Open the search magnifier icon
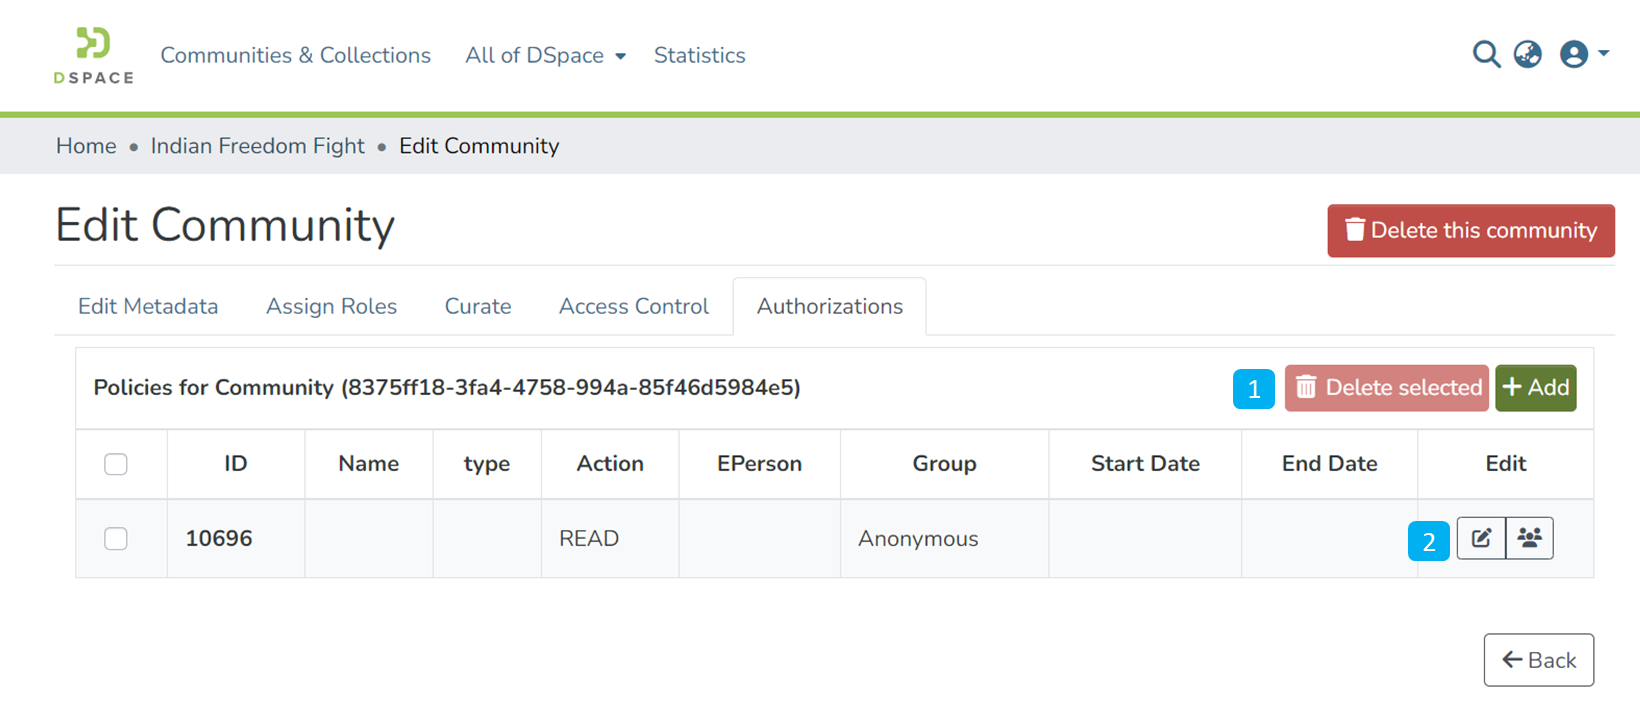Viewport: 1640px width, 702px height. (x=1486, y=54)
